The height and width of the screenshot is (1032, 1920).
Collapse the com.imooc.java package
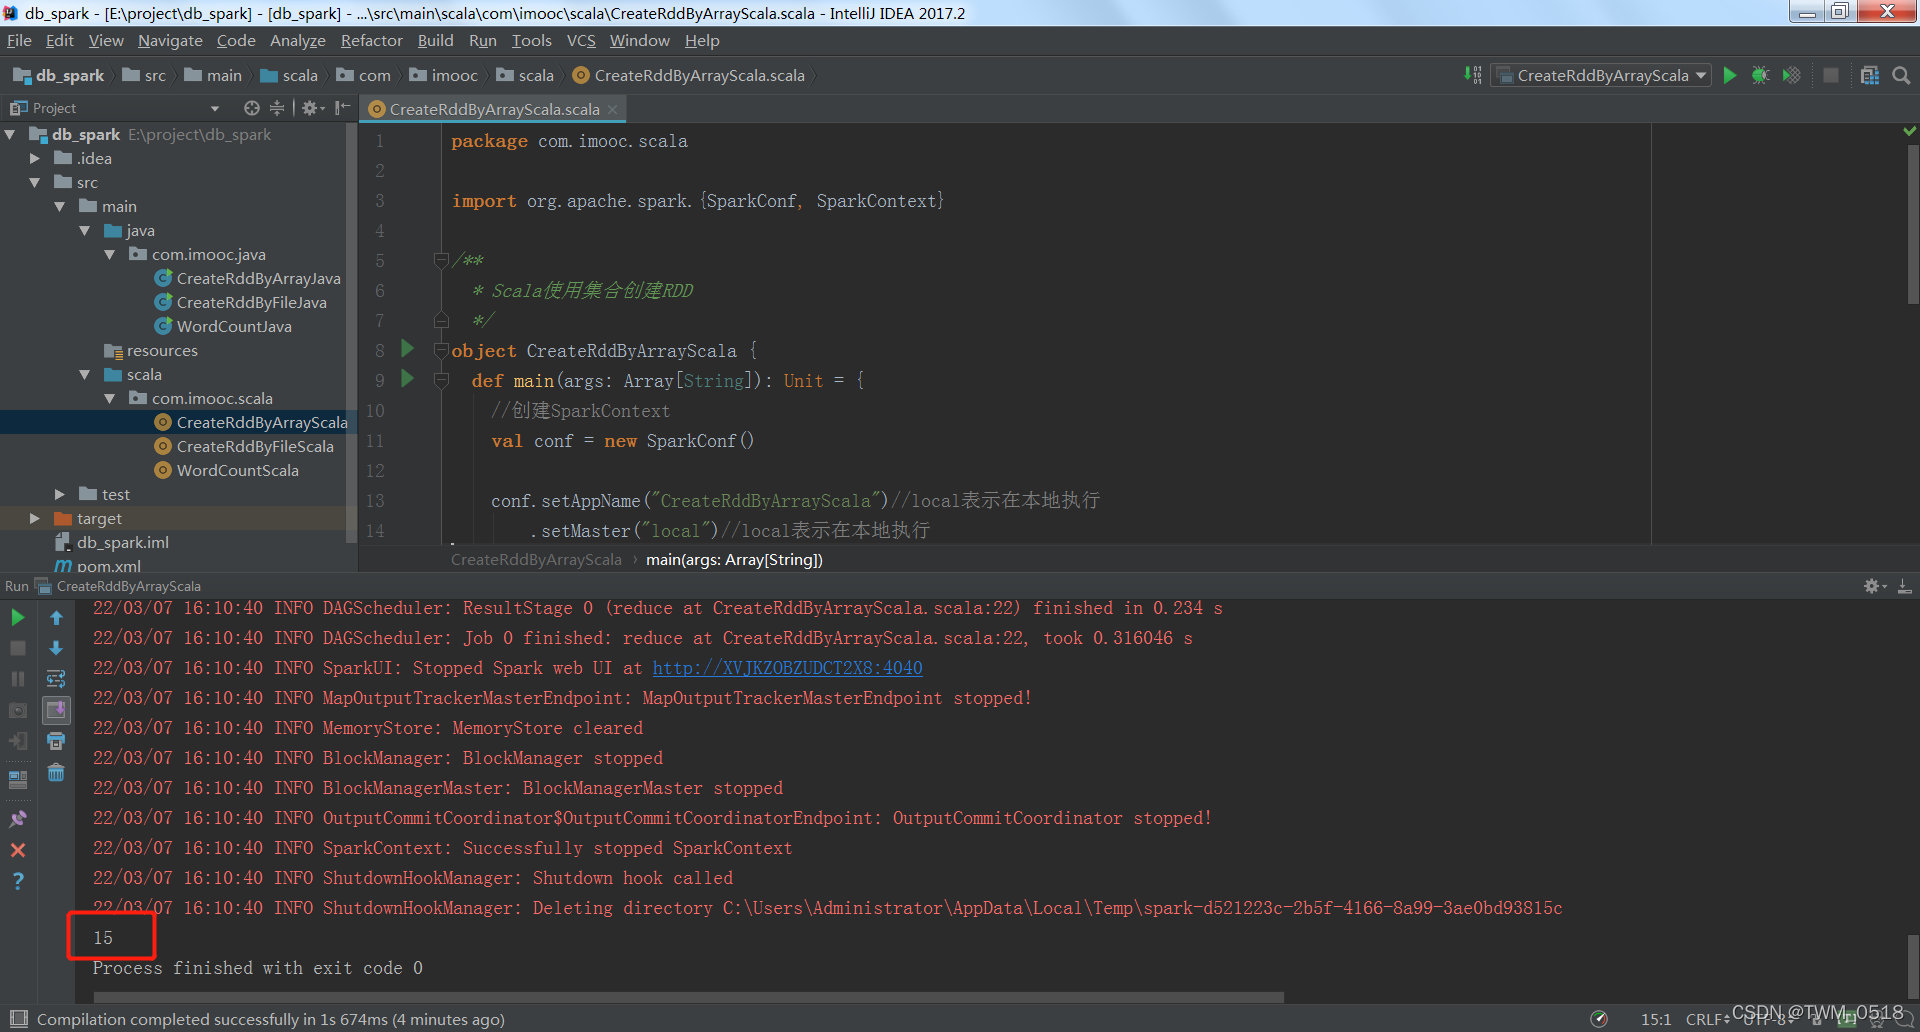point(110,254)
